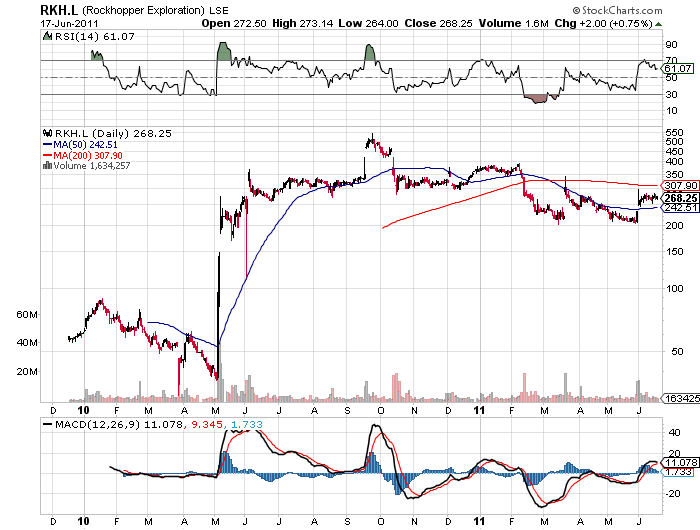Image resolution: width=700 pixels, height=530 pixels.
Task: Click the S month label under MACD panel
Action: (347, 522)
